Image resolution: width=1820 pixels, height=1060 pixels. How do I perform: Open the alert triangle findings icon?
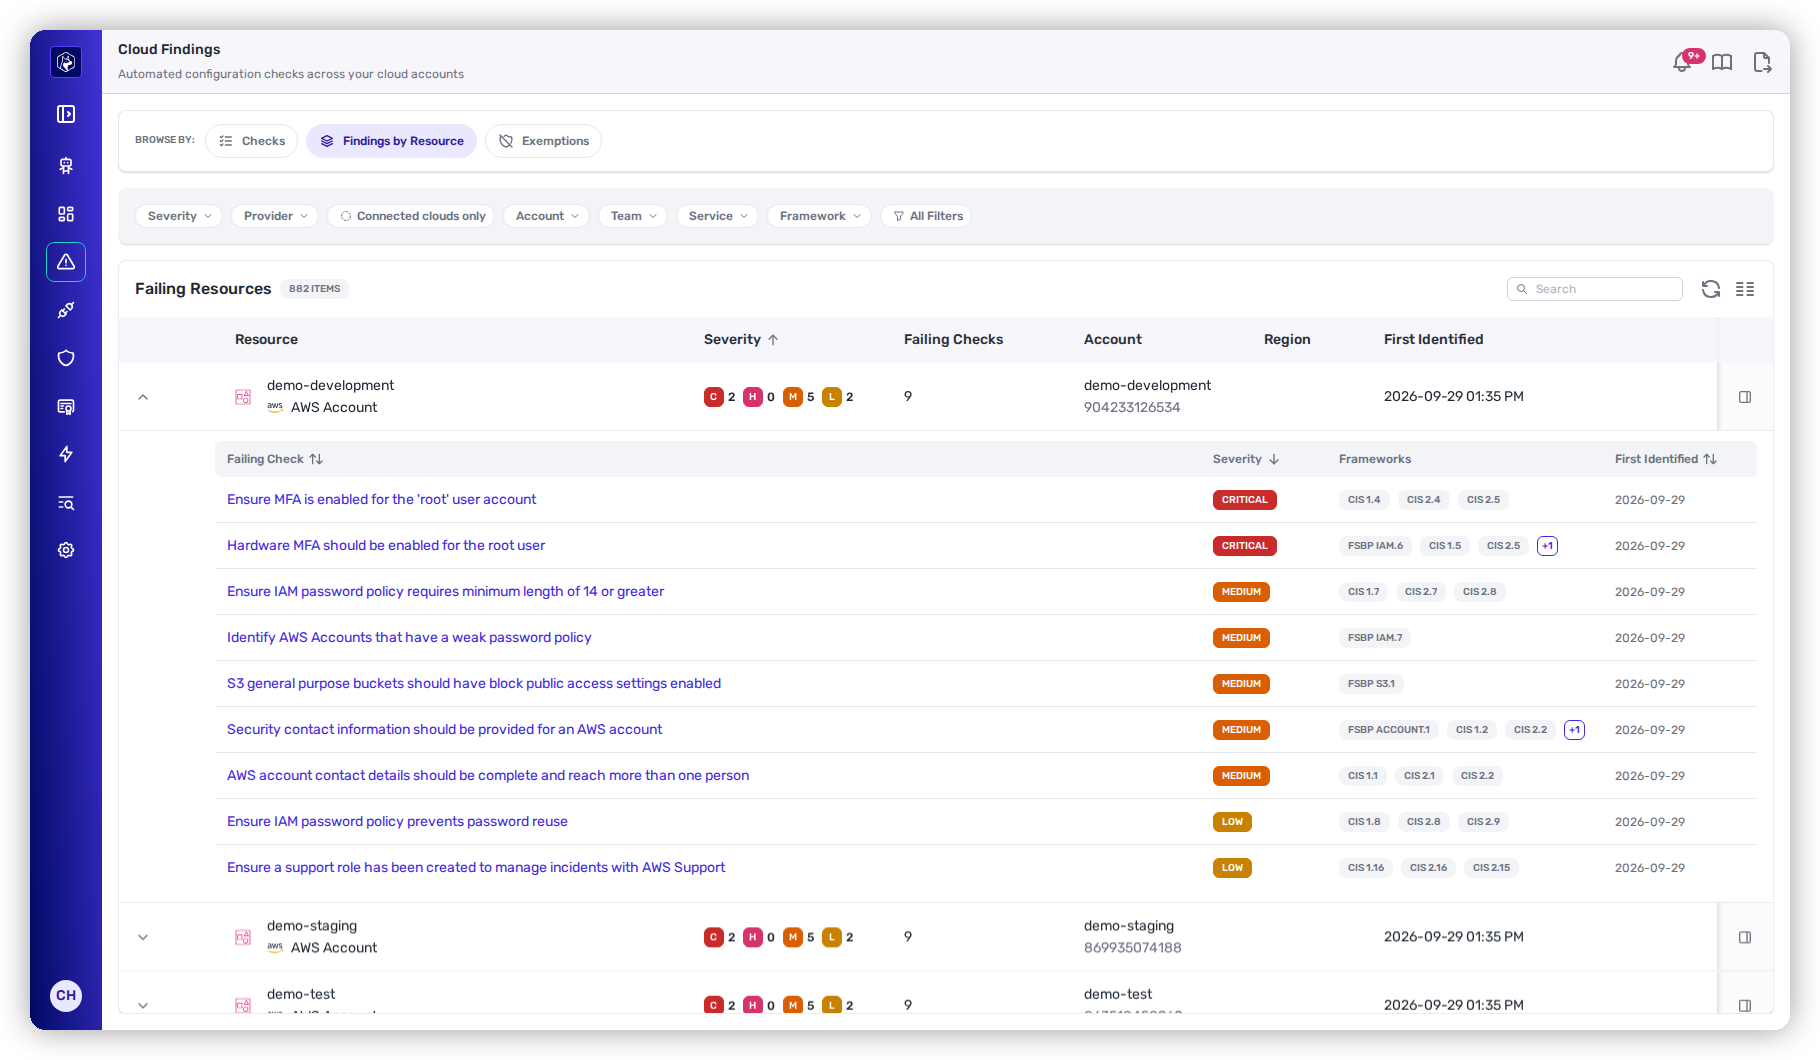pos(66,262)
